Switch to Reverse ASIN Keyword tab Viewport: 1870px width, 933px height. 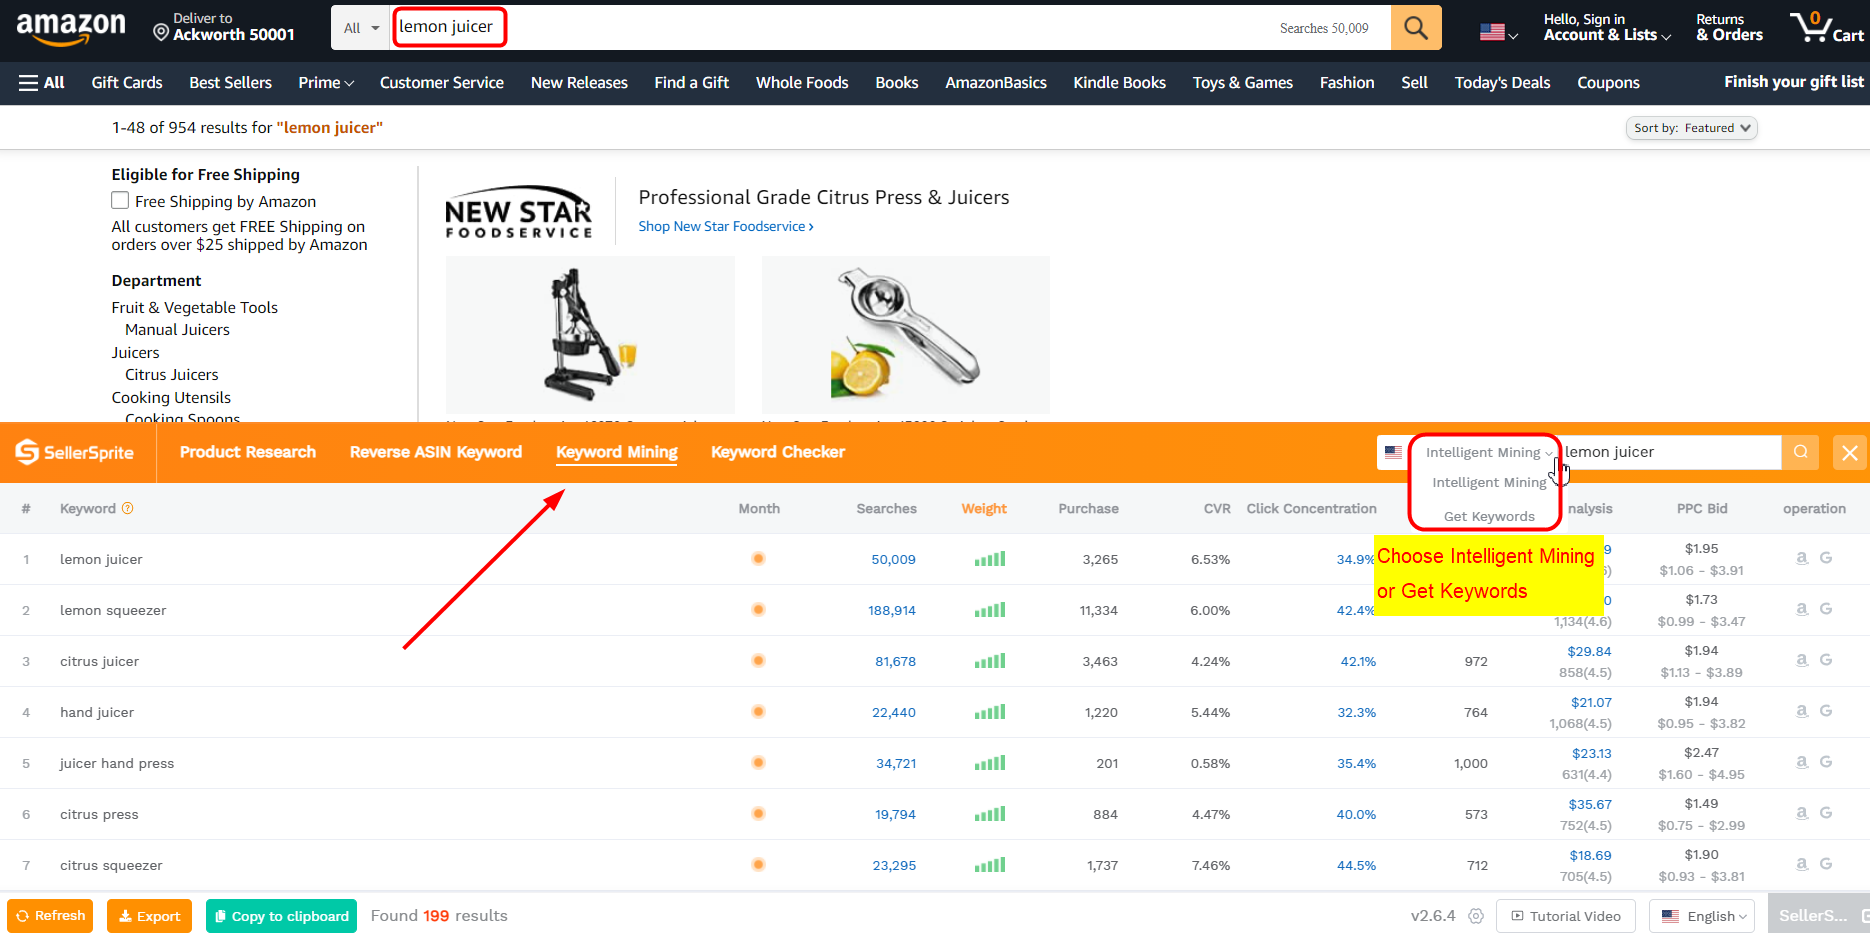pos(436,452)
